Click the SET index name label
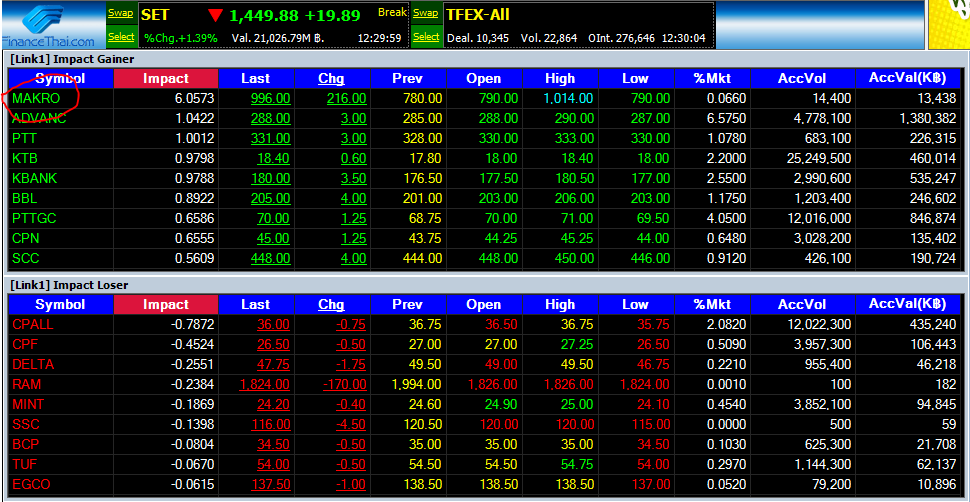970x502 pixels. [x=155, y=15]
